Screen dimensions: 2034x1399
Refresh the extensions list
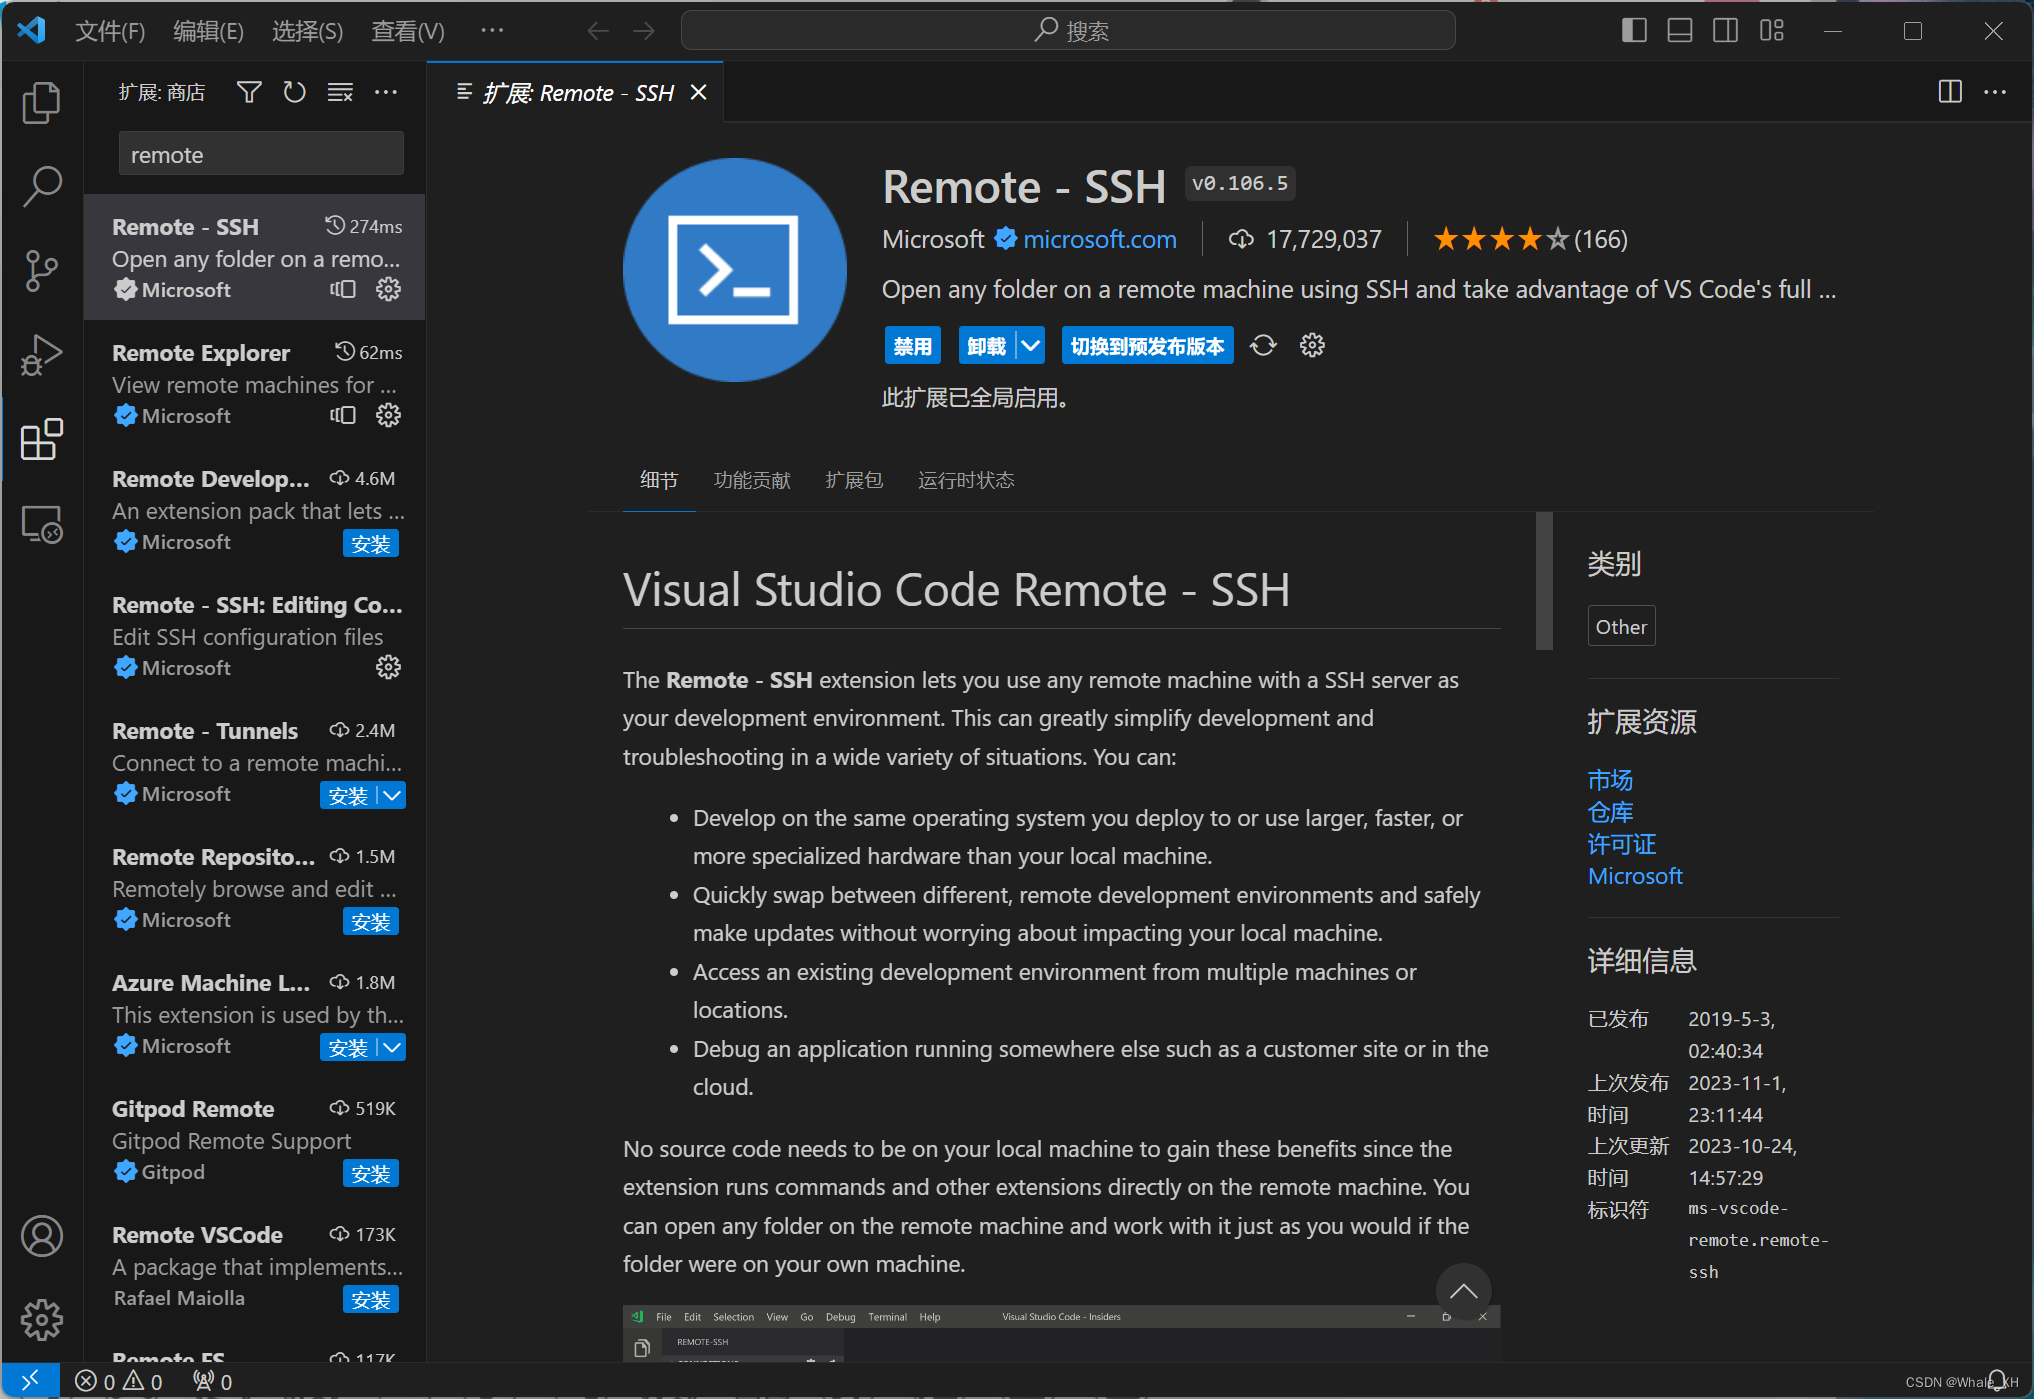294,91
